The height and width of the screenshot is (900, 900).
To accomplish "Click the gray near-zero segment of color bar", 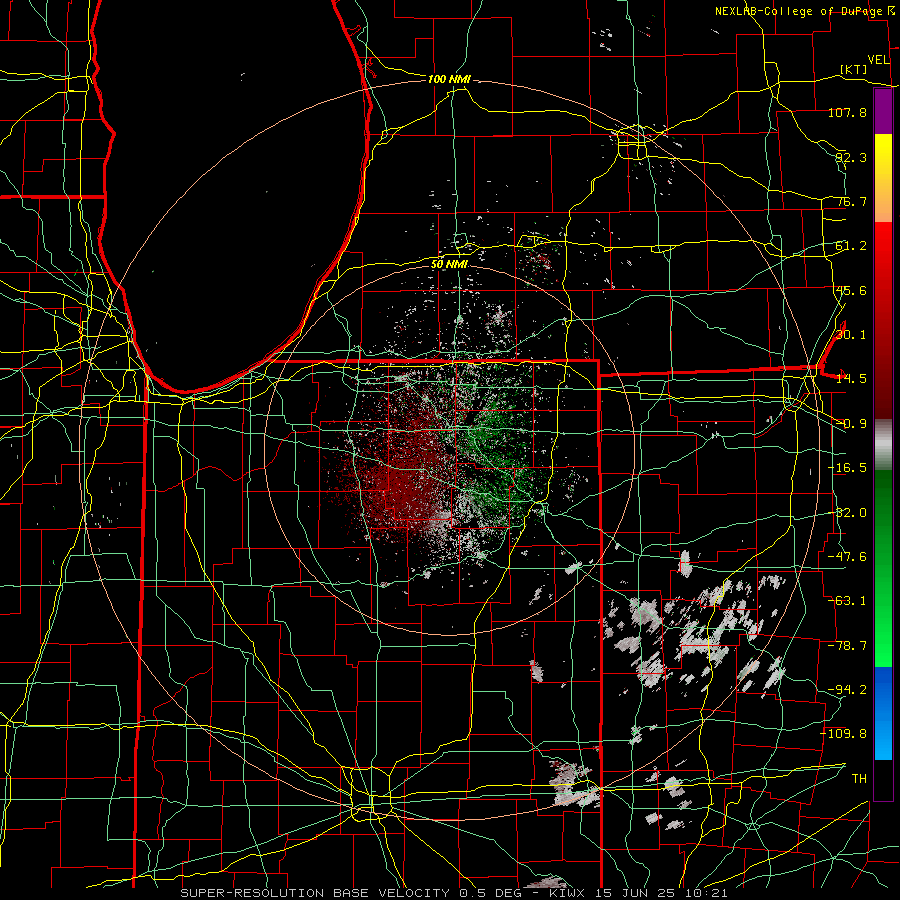I will (883, 445).
